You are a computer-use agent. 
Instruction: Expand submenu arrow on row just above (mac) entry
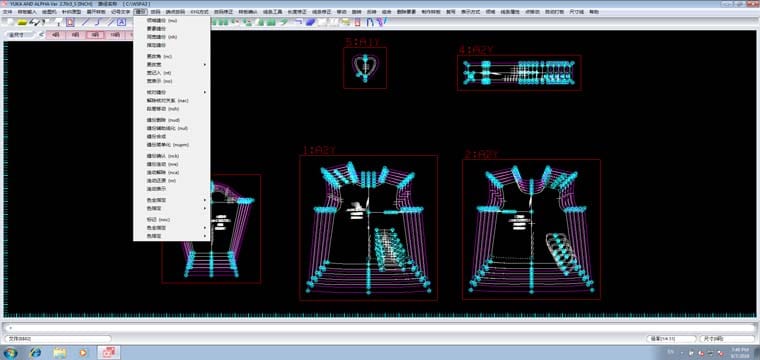205,92
